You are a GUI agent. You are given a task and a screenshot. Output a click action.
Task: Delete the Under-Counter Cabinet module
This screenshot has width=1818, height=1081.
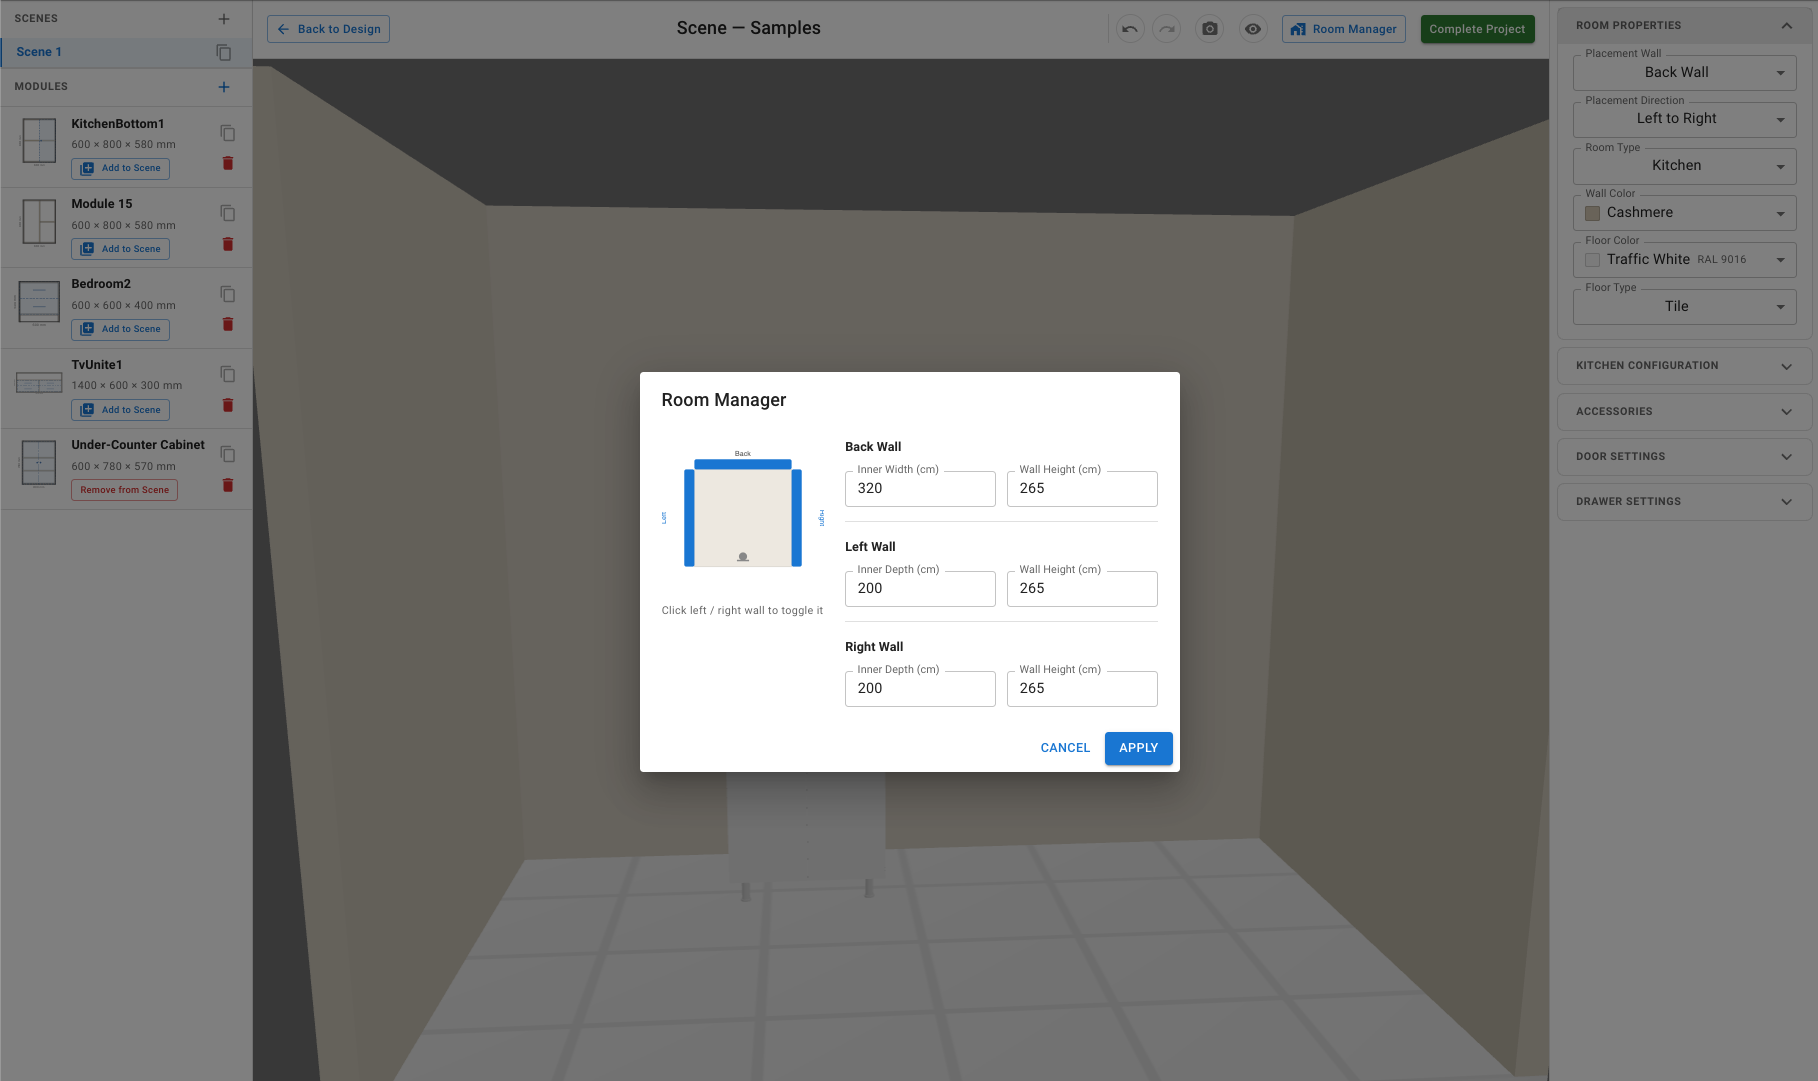click(x=228, y=485)
